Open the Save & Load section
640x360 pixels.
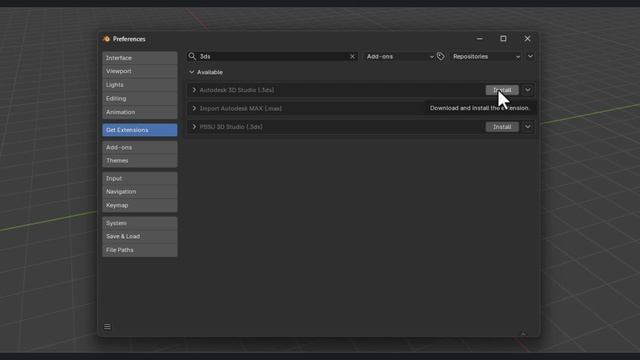point(140,236)
